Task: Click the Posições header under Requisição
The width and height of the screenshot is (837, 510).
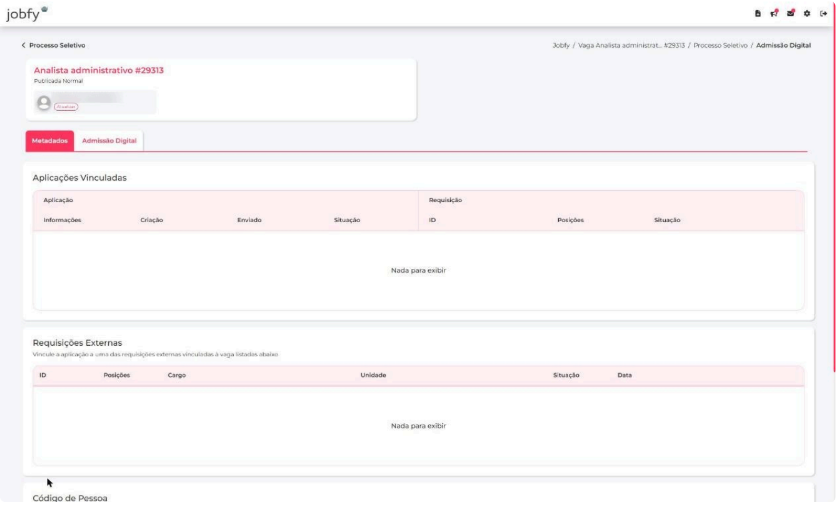Action: click(571, 220)
